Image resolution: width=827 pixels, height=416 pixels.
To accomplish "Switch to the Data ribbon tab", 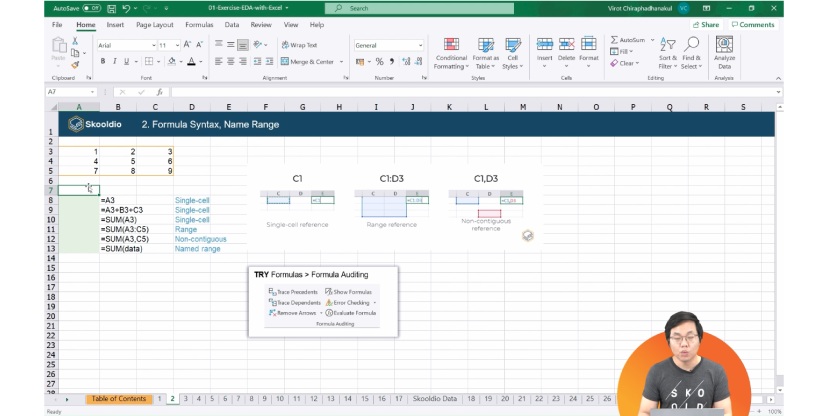I will (x=232, y=25).
